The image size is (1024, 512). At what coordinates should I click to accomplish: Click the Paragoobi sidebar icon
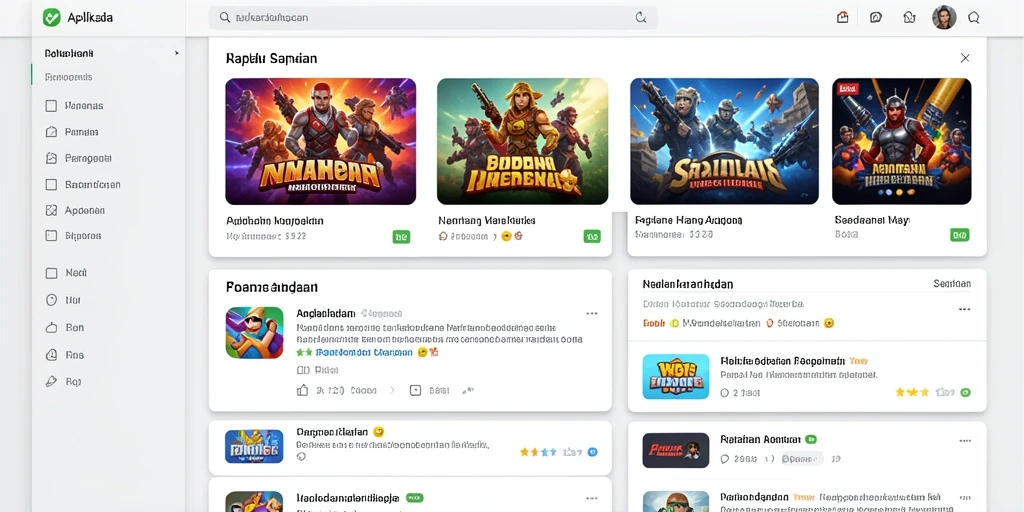pos(51,158)
